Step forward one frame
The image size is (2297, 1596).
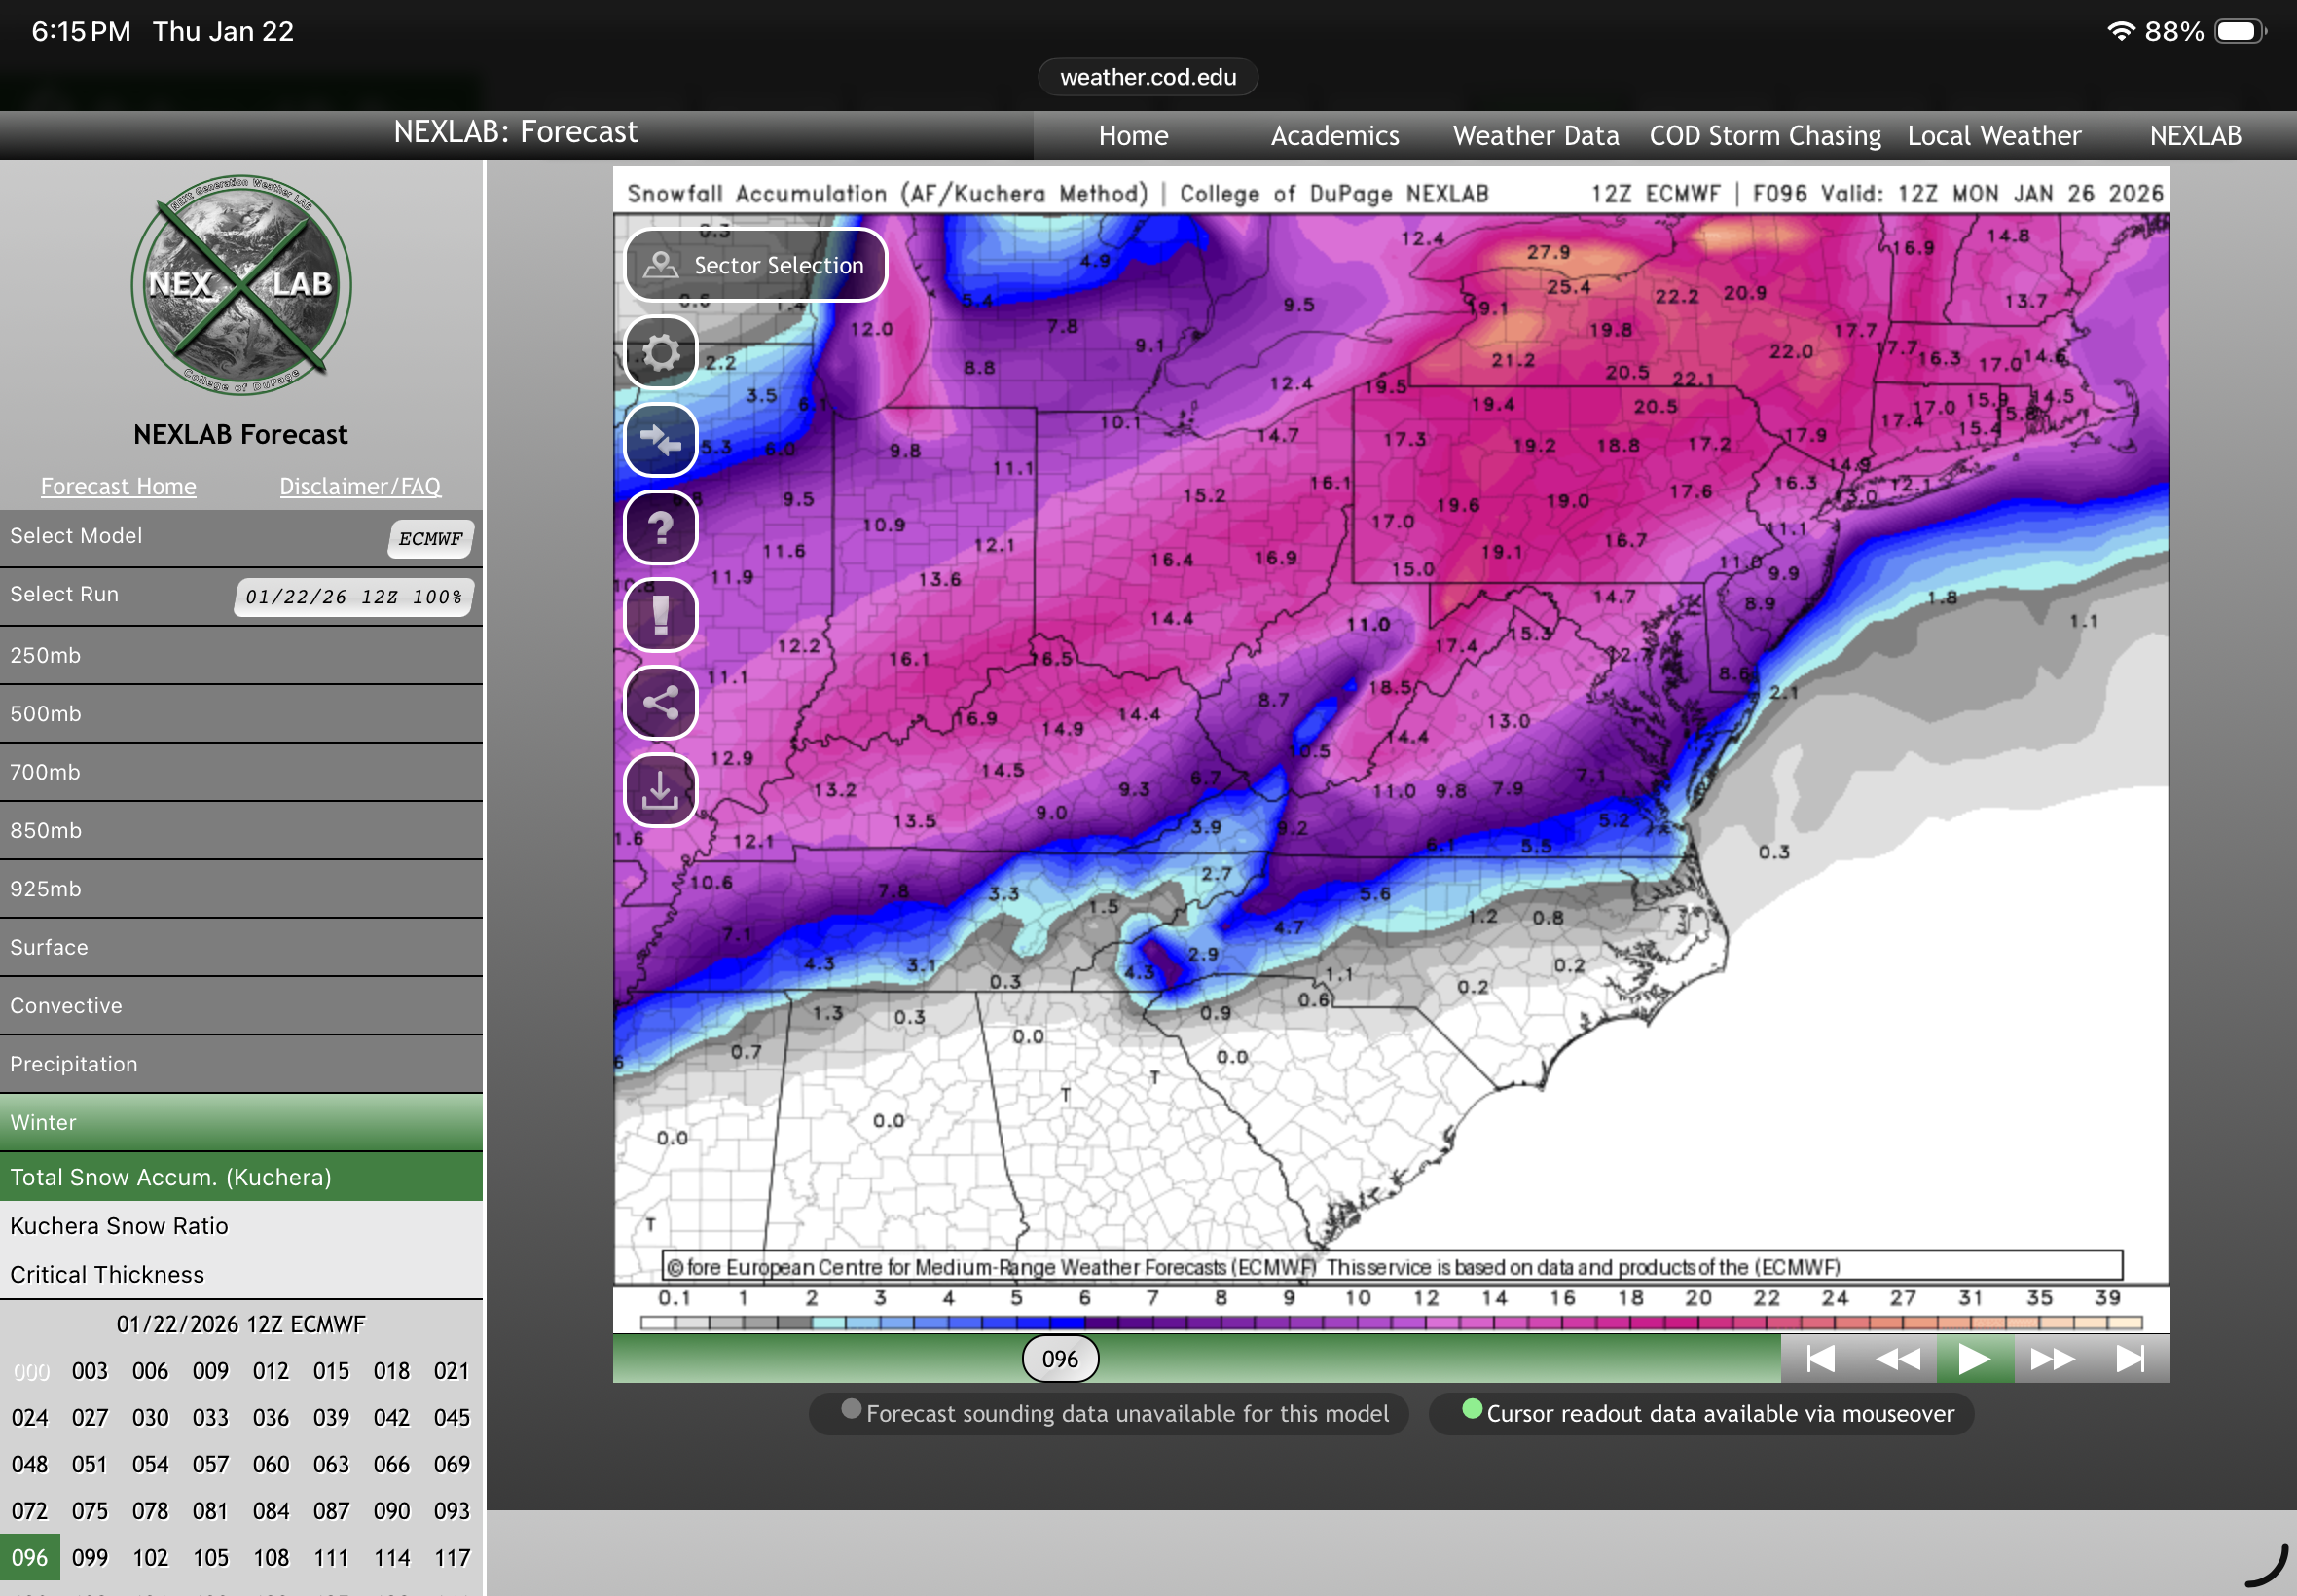(x=2053, y=1358)
